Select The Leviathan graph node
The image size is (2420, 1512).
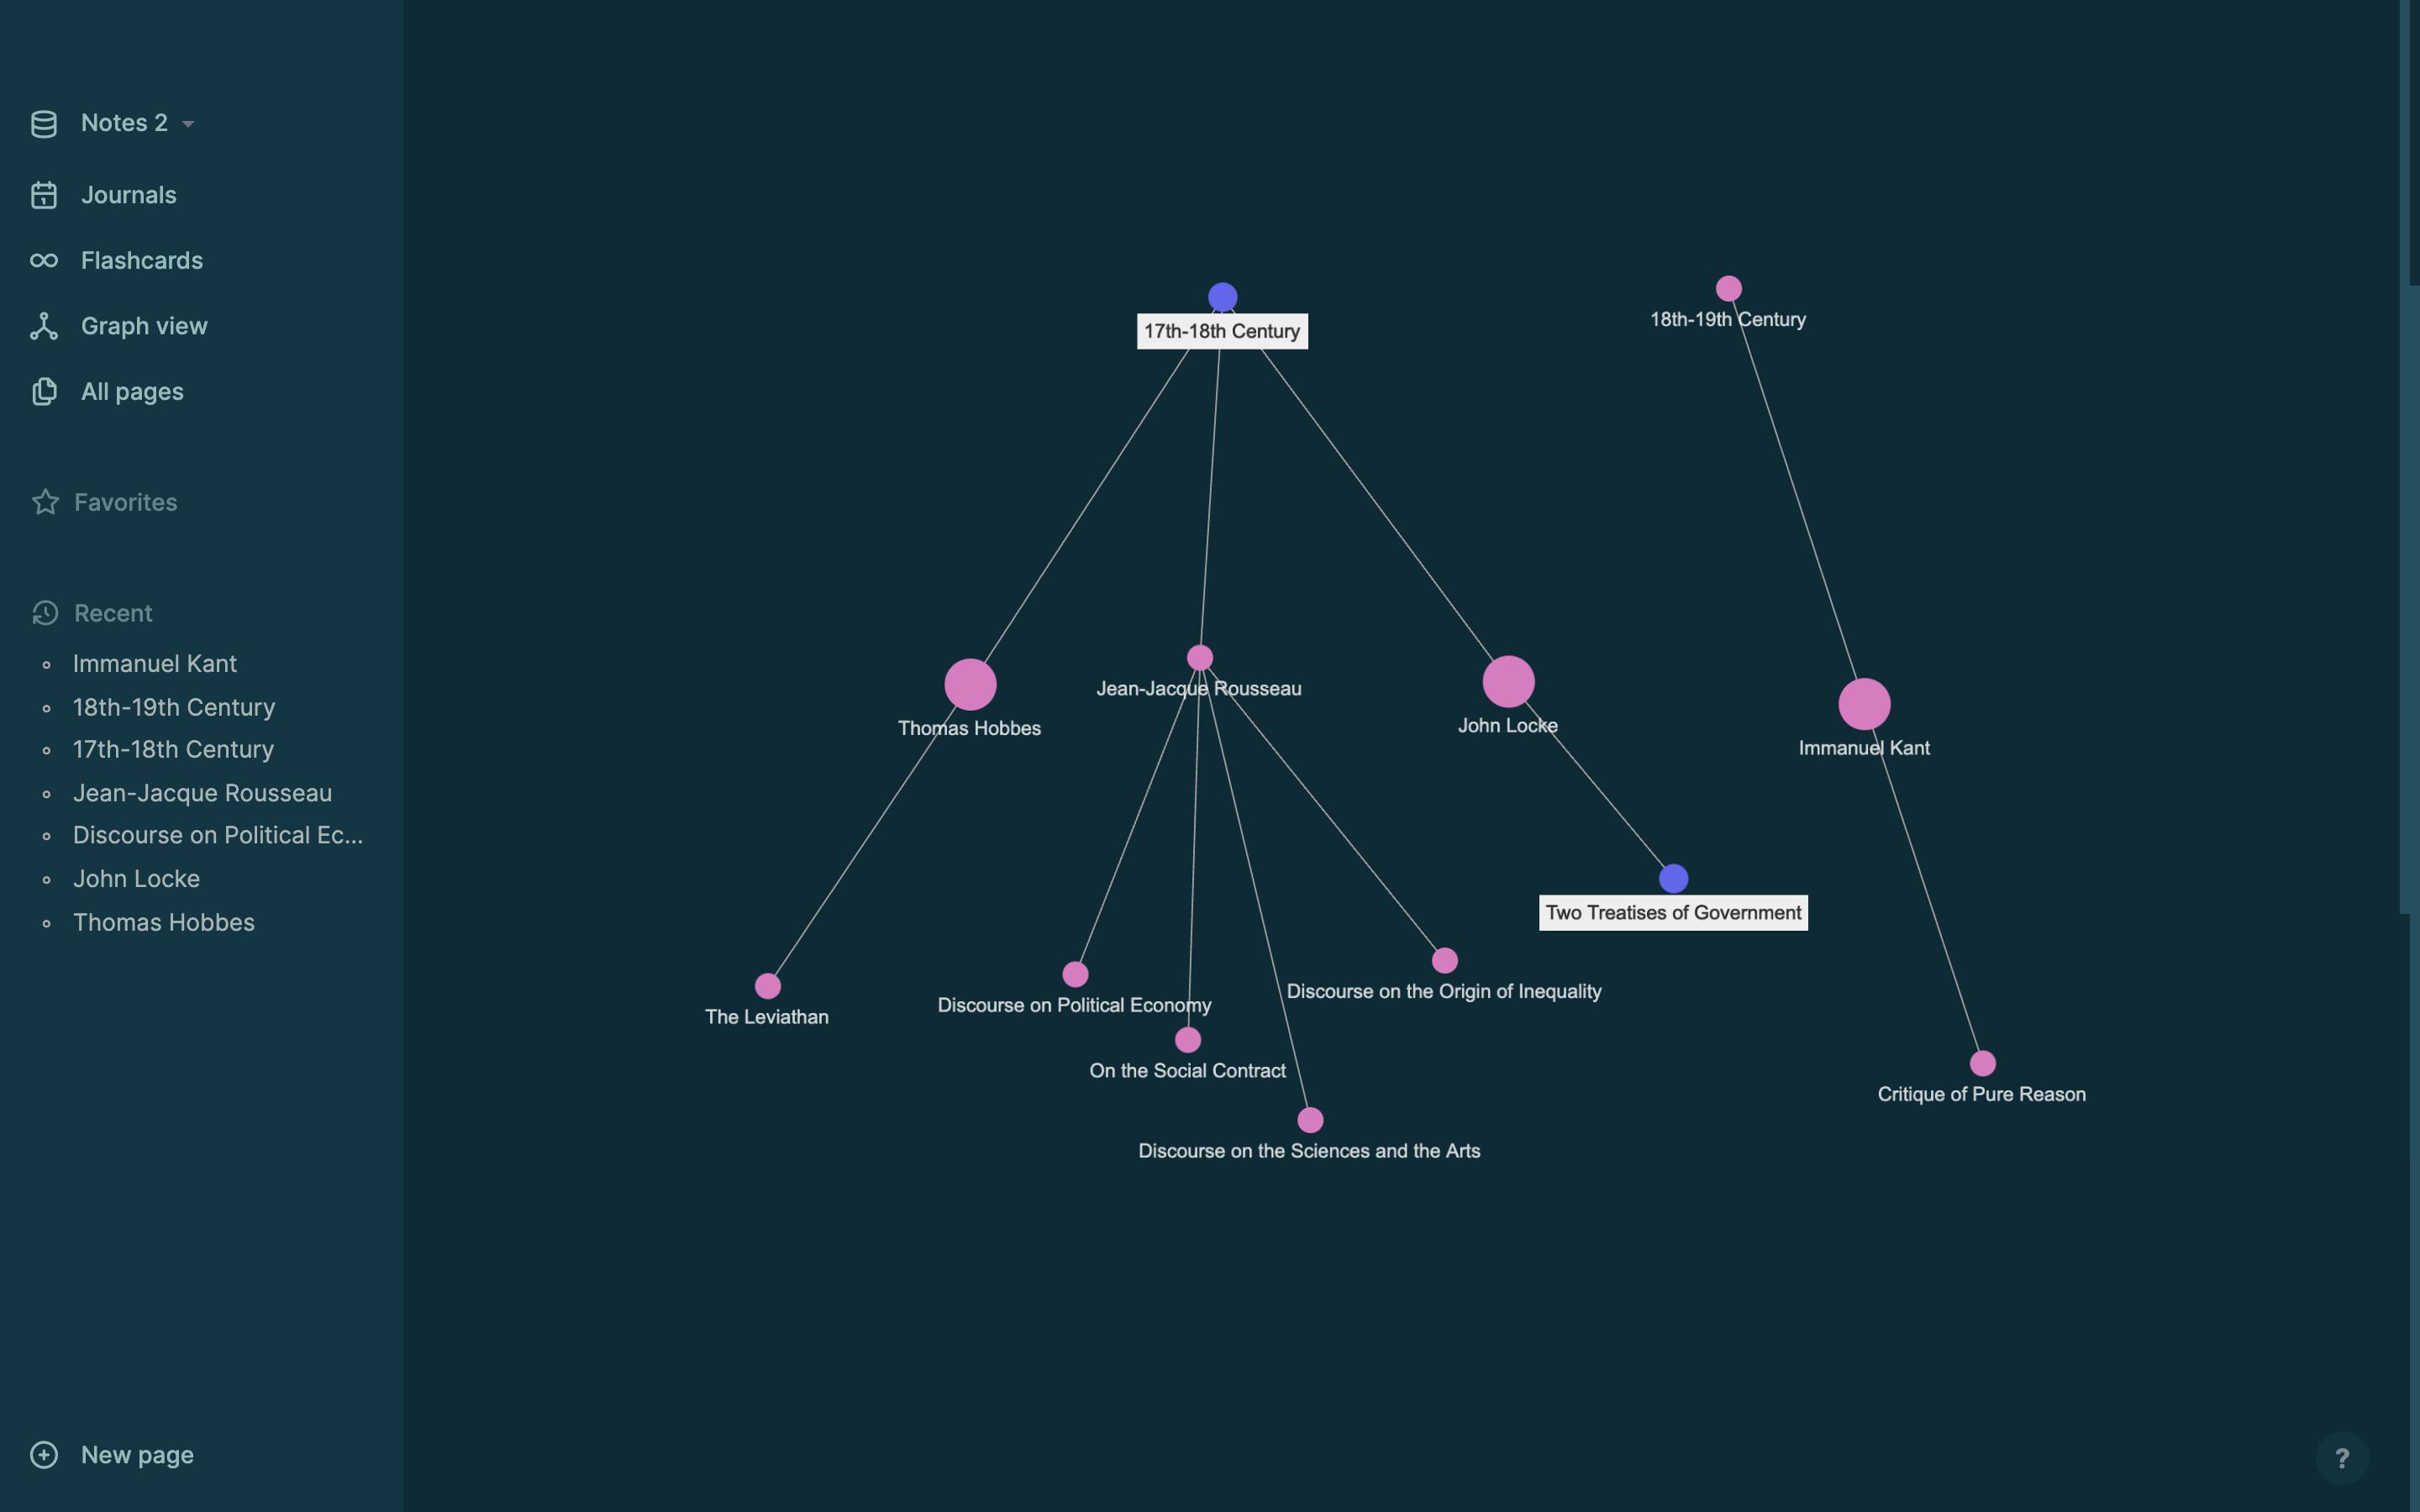coord(767,987)
